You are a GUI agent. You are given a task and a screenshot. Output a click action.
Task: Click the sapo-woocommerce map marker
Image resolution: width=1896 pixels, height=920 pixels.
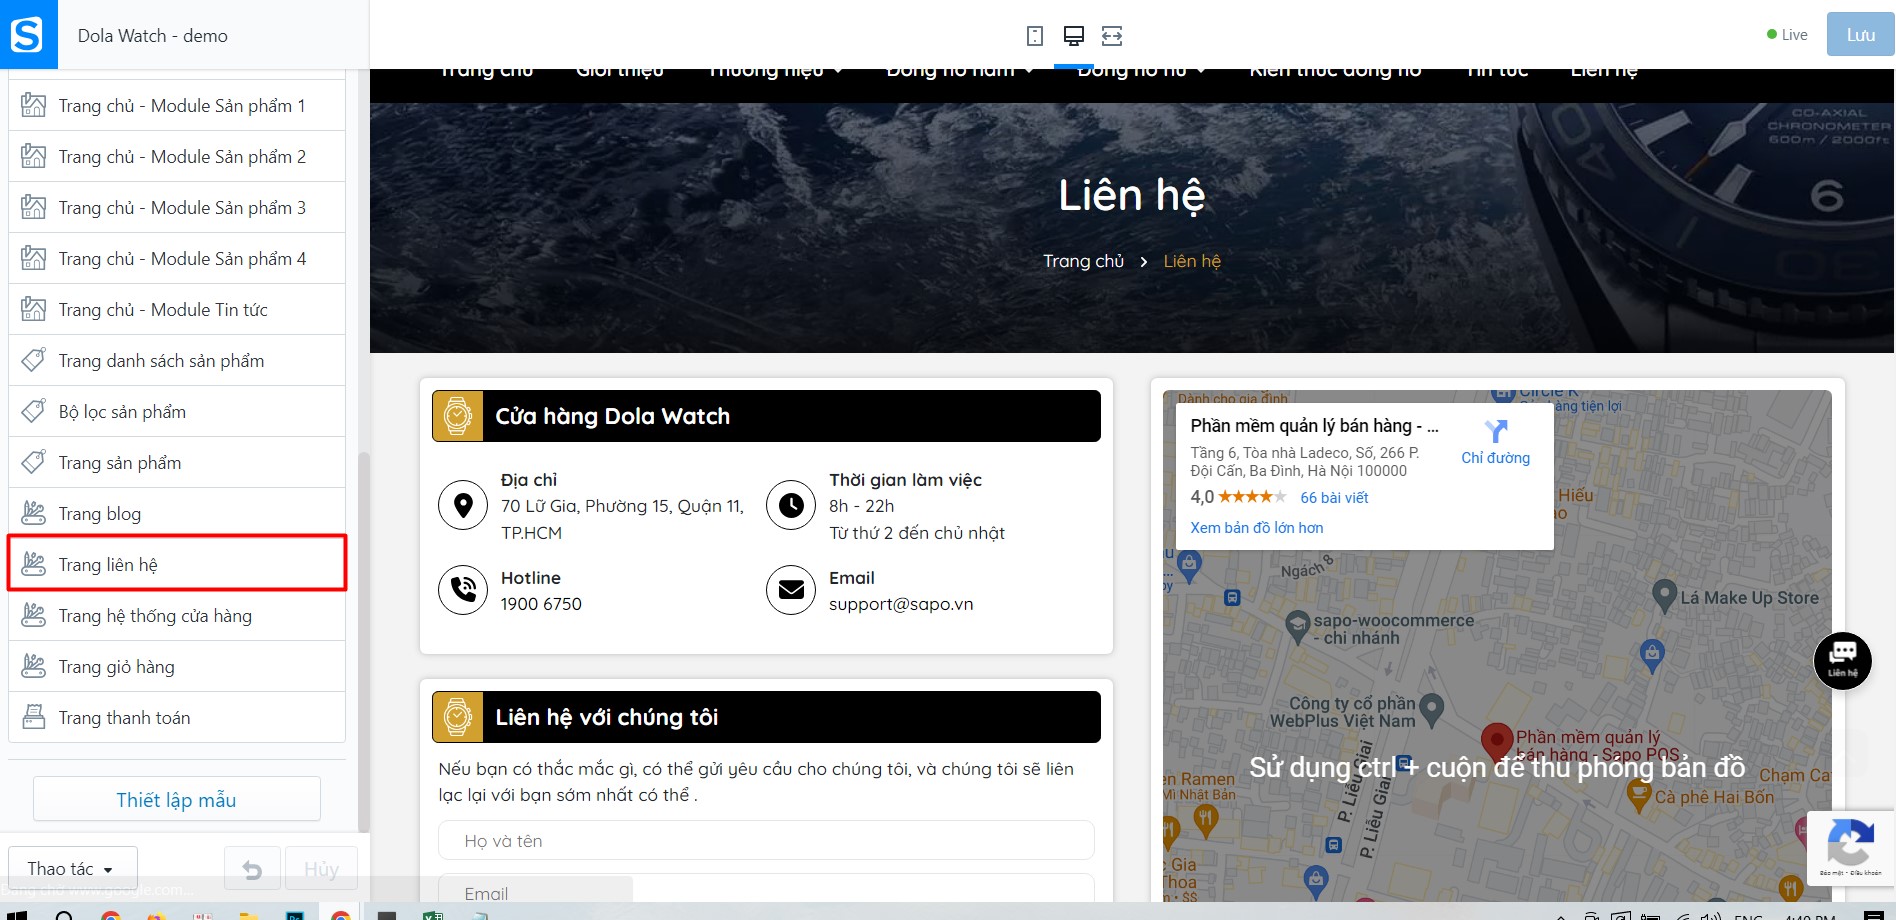(1297, 627)
